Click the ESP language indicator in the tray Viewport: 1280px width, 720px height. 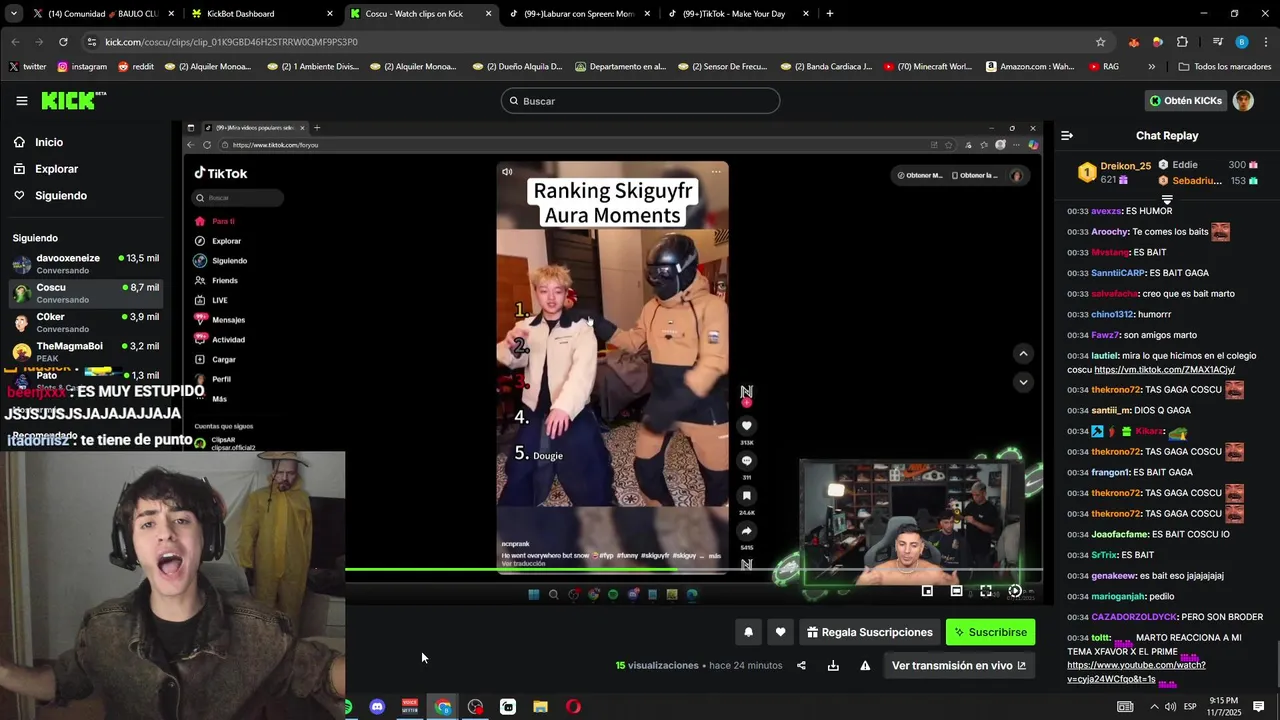pos(1190,707)
